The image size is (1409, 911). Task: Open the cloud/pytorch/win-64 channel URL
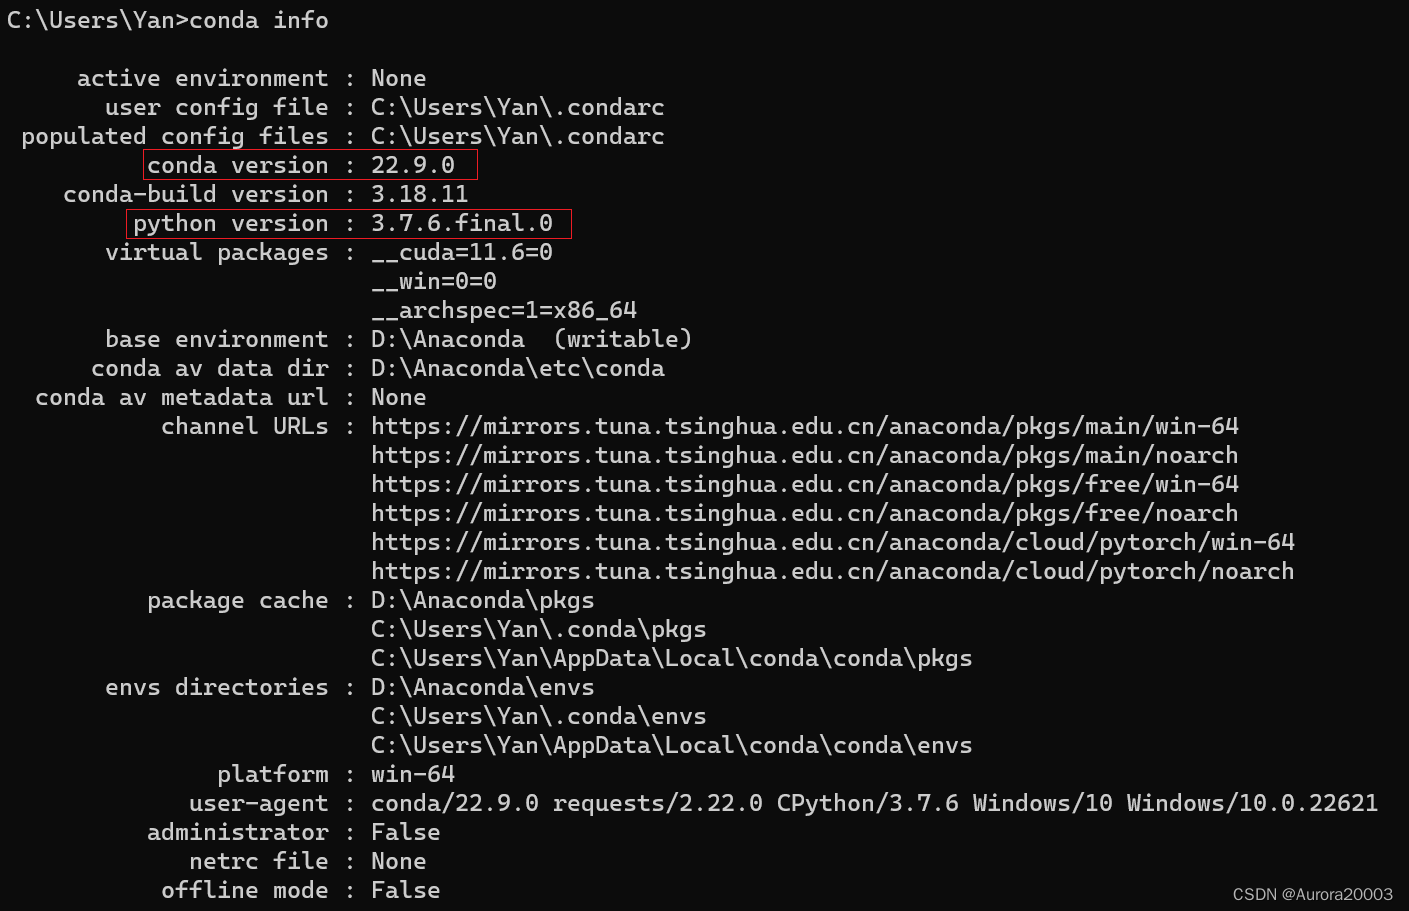point(832,541)
